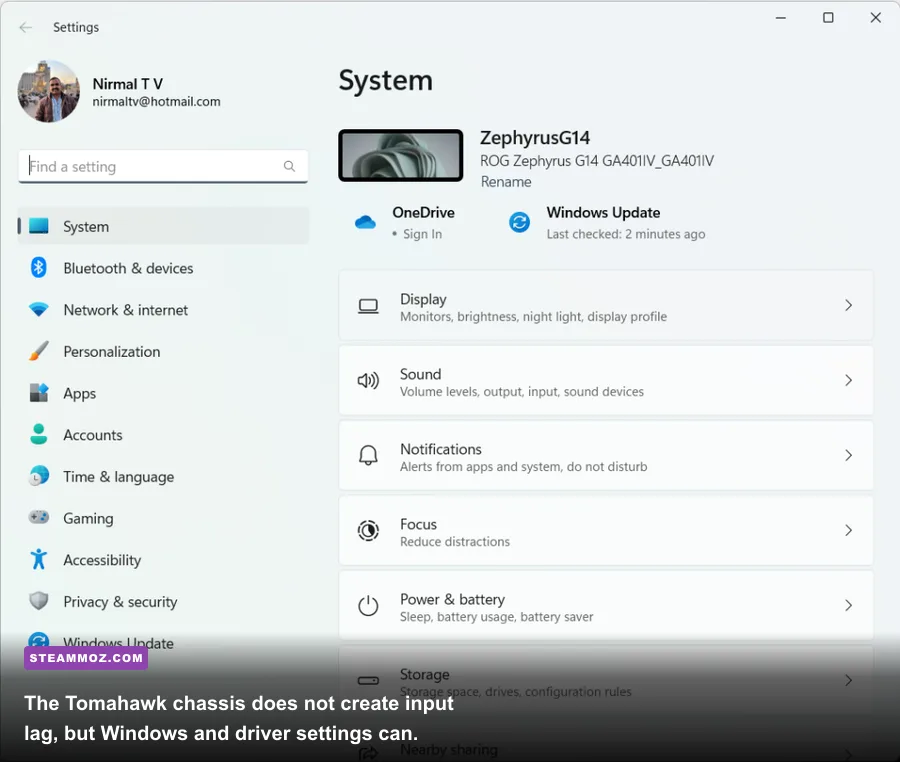Navigate to Accounts settings
This screenshot has width=900, height=762.
click(x=164, y=434)
